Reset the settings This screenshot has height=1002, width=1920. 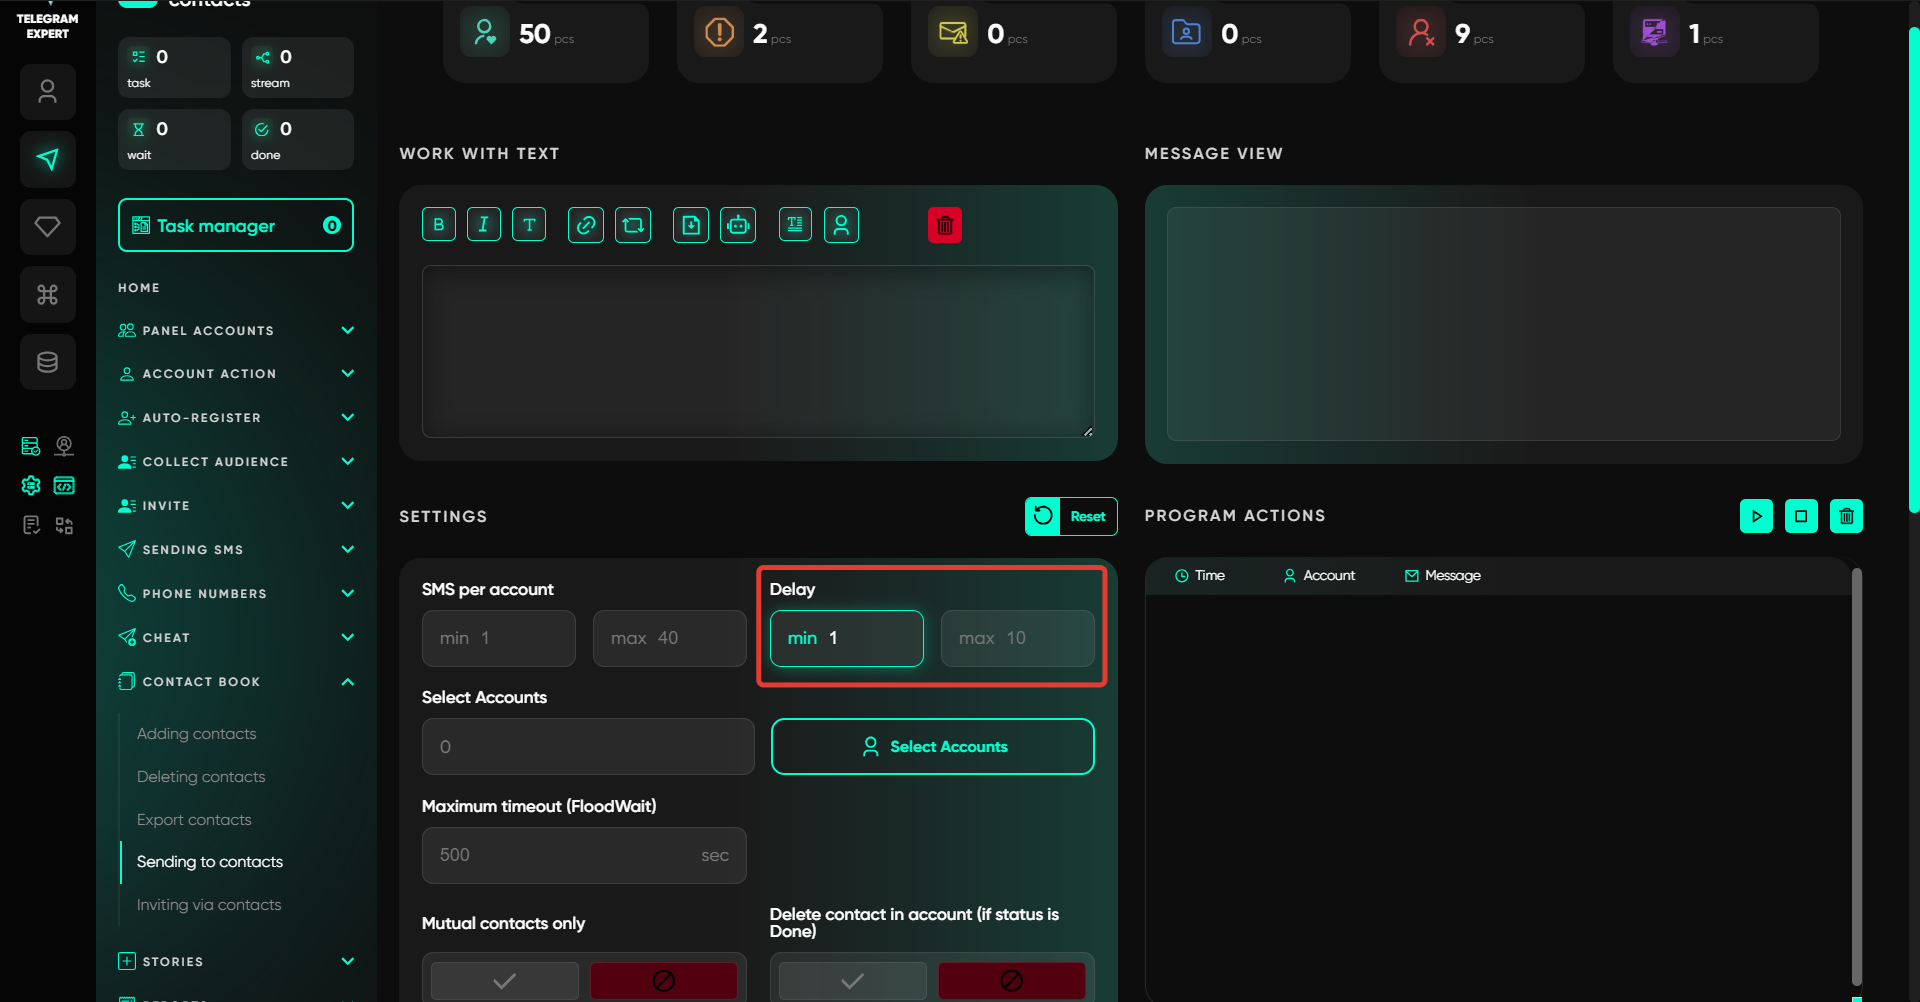coord(1071,516)
